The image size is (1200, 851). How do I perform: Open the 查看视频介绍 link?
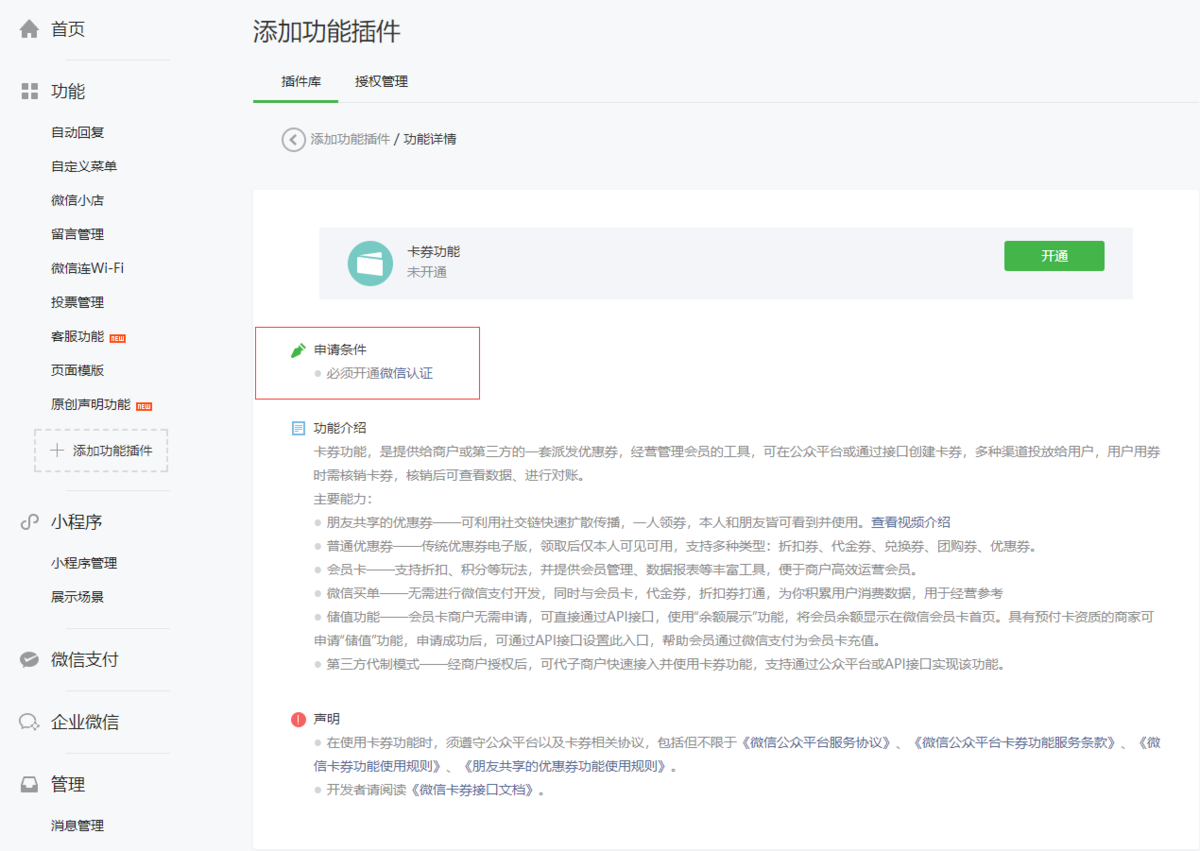click(x=911, y=522)
